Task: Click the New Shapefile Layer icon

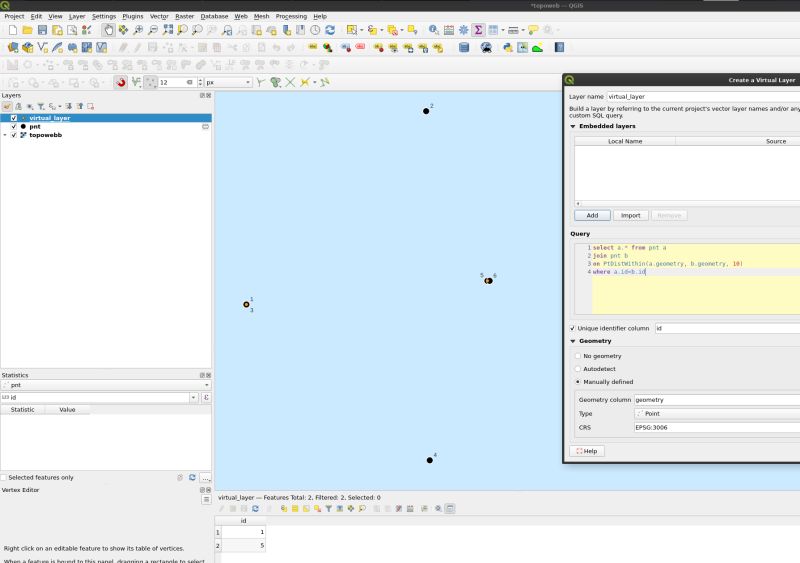Action: point(42,48)
